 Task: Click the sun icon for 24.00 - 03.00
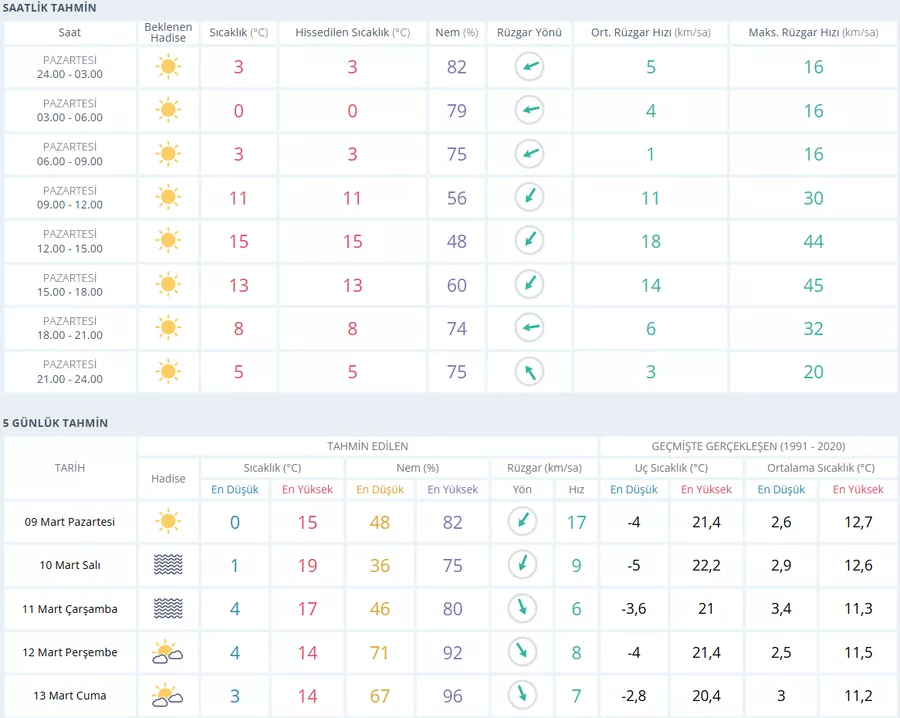pyautogui.click(x=168, y=67)
